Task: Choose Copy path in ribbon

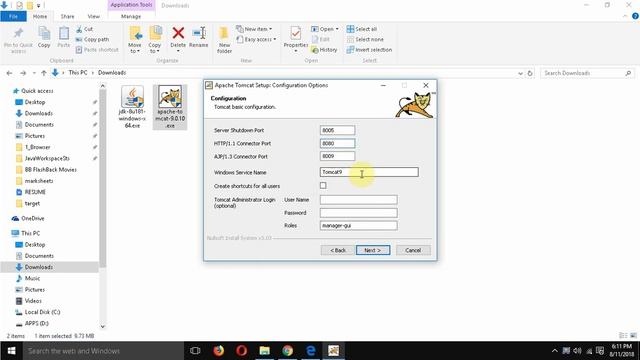Action: [x=92, y=40]
